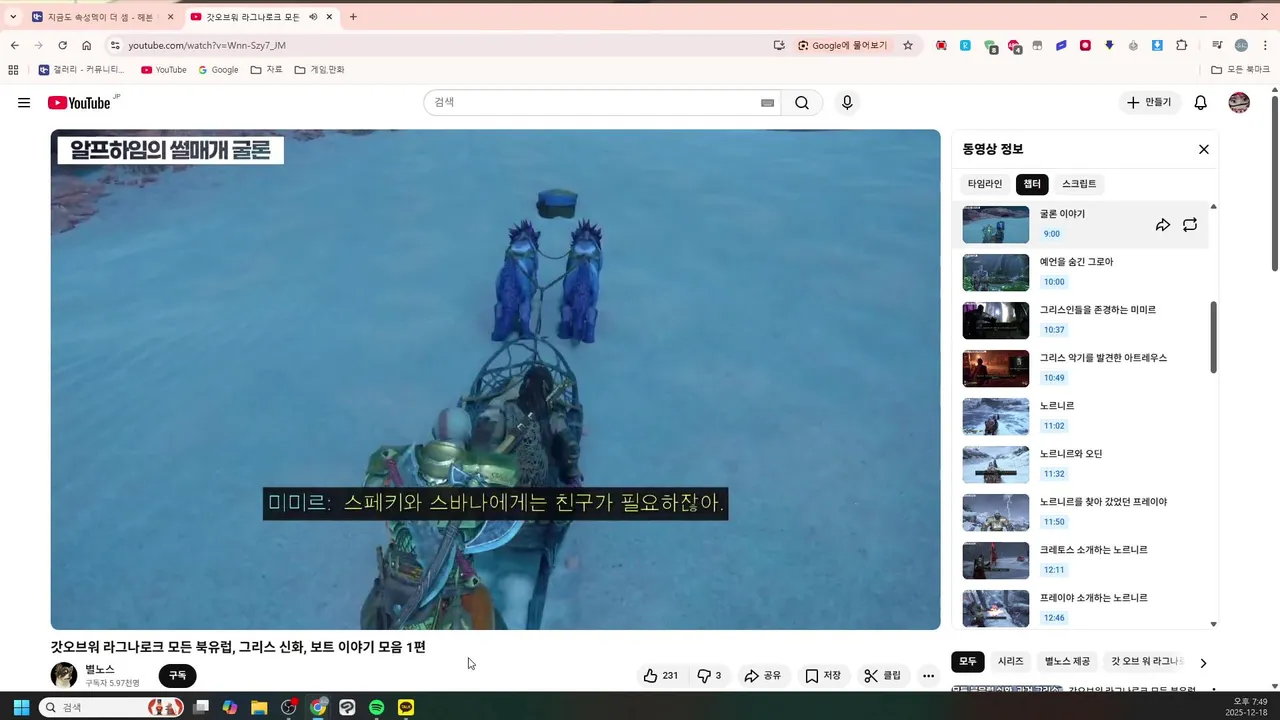Open the Google bookmark

(x=218, y=70)
